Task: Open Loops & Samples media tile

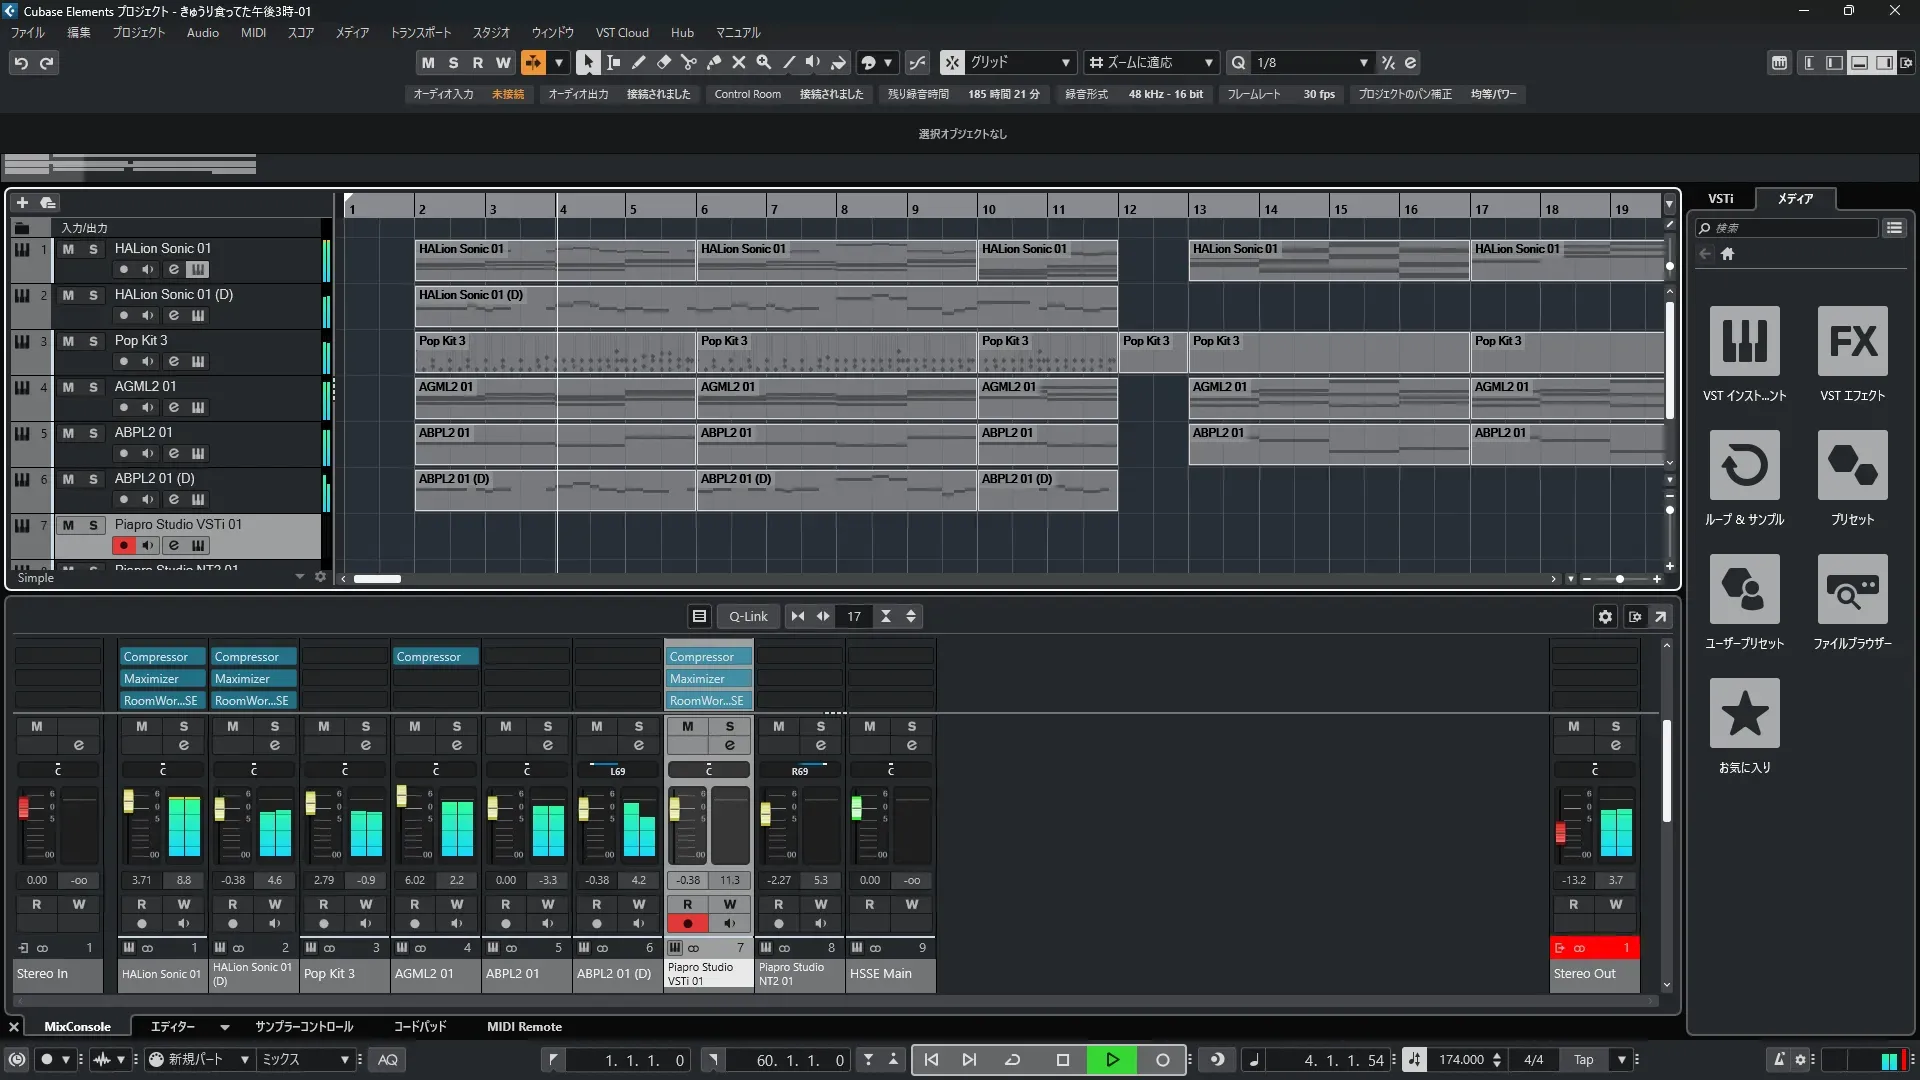Action: [1744, 465]
